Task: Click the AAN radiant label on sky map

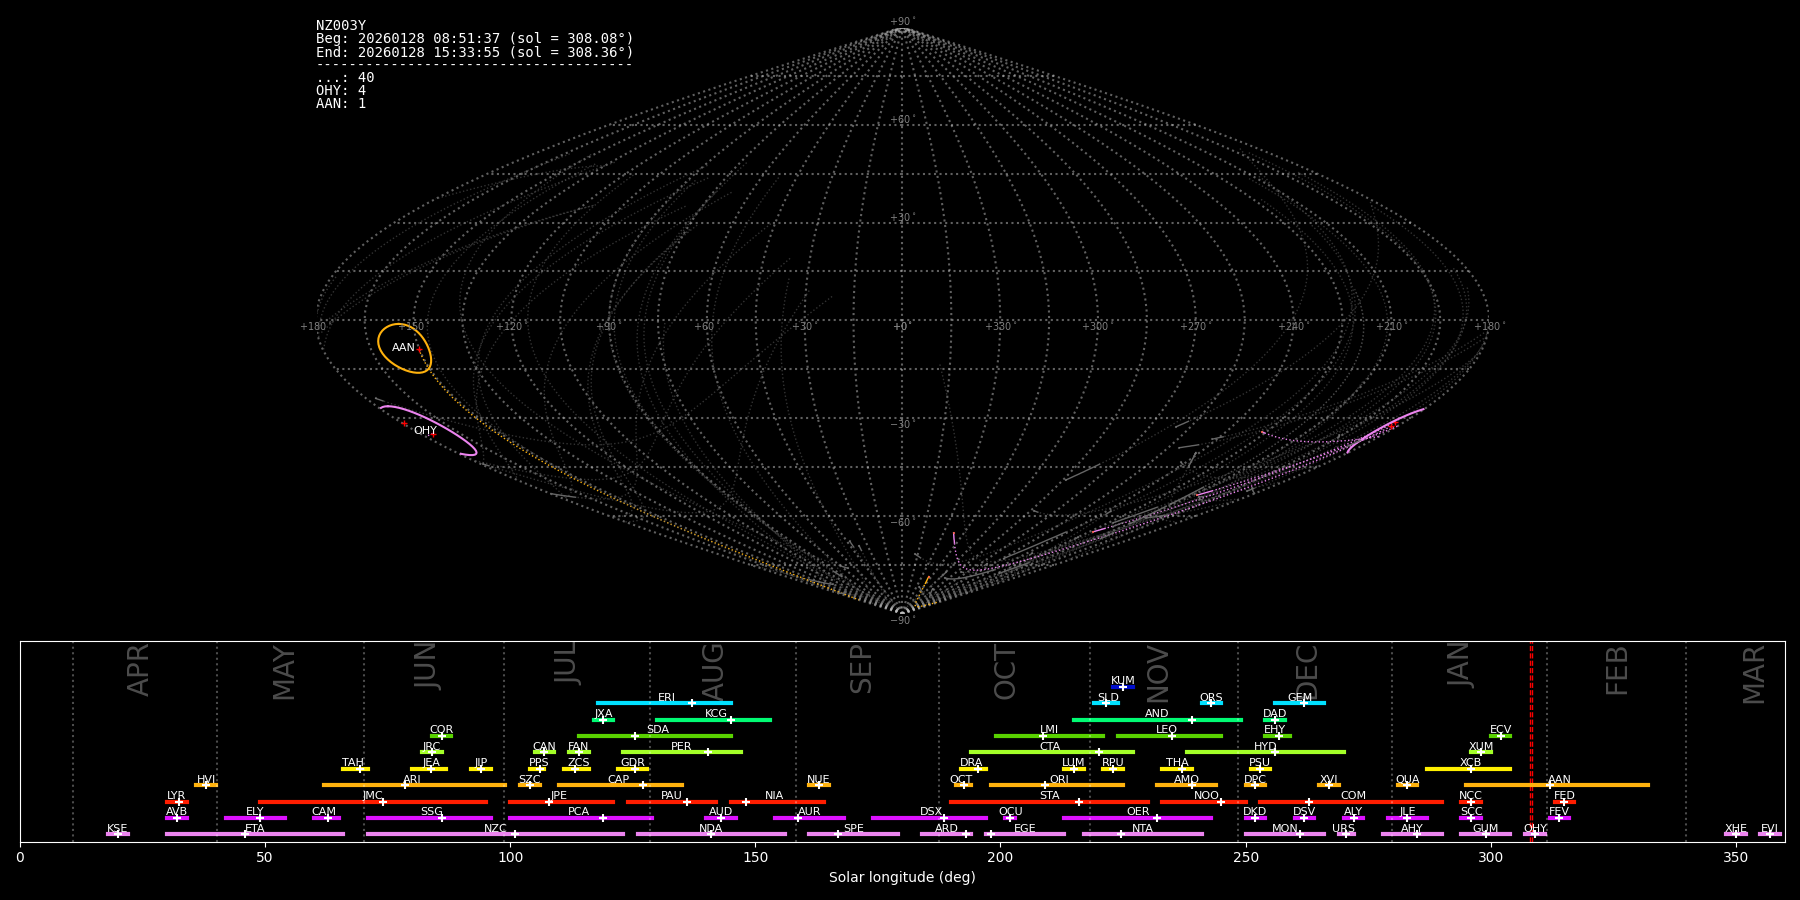Action: click(403, 348)
